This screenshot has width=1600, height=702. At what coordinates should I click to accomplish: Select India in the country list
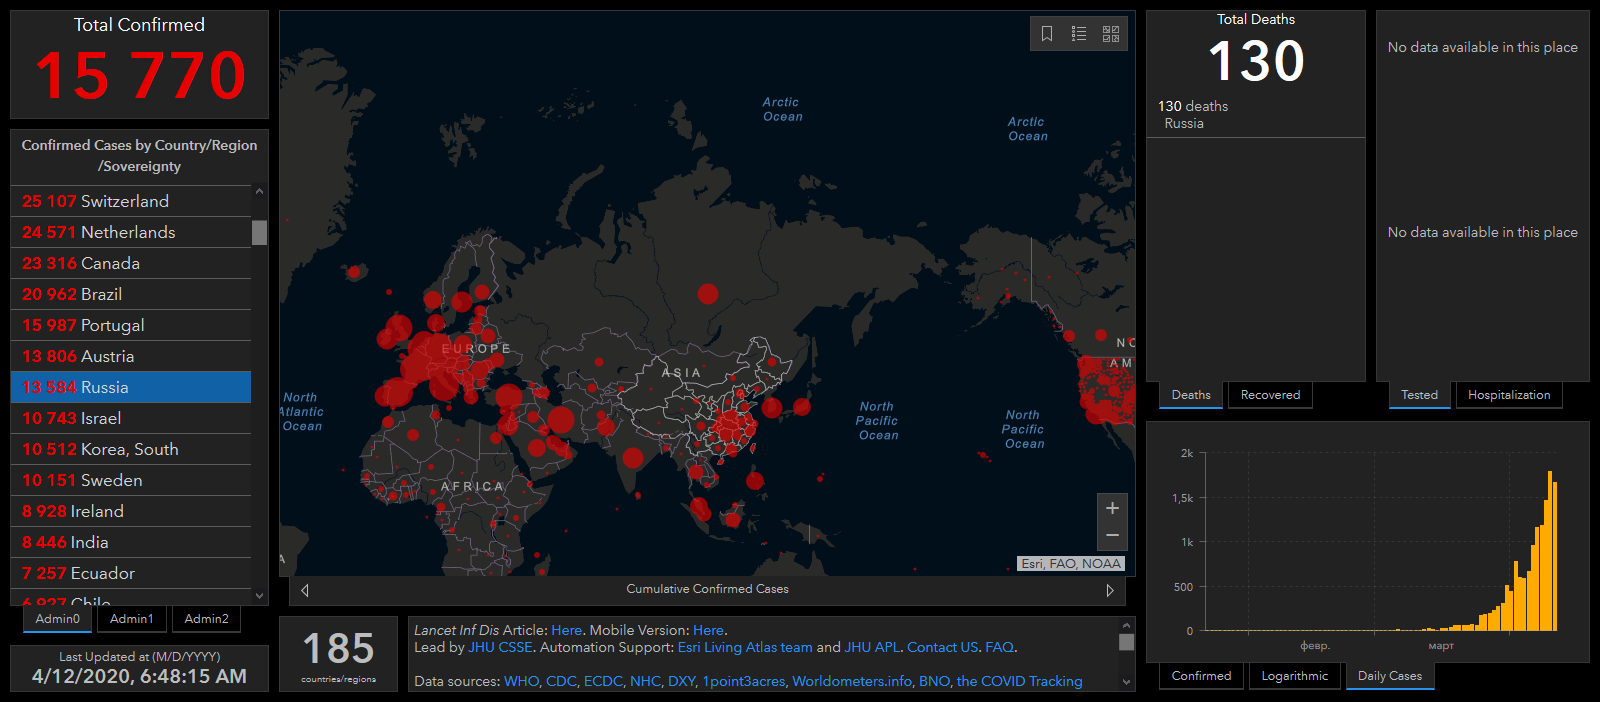pyautogui.click(x=131, y=542)
